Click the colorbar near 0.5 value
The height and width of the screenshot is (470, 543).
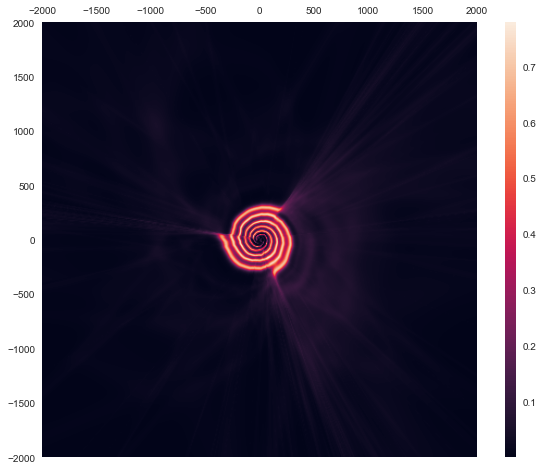point(510,179)
